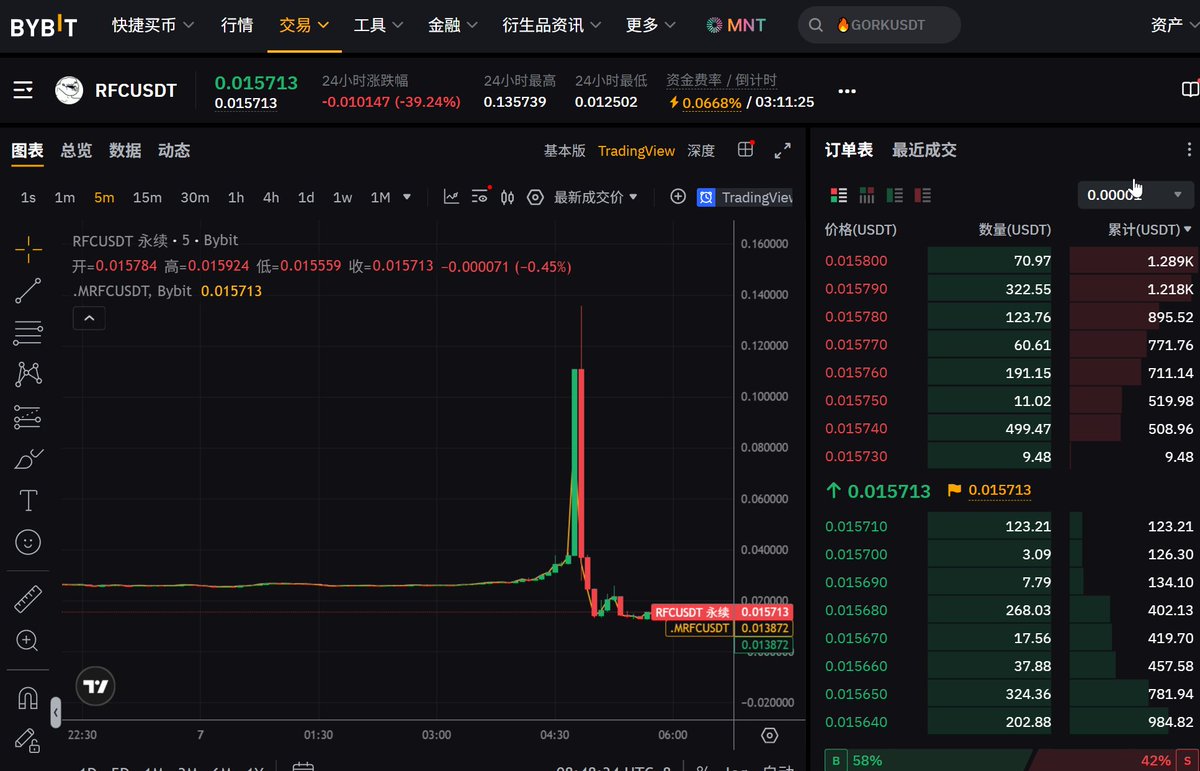1200x771 pixels.
Task: Open the chart settings hexagon icon
Action: (x=535, y=197)
